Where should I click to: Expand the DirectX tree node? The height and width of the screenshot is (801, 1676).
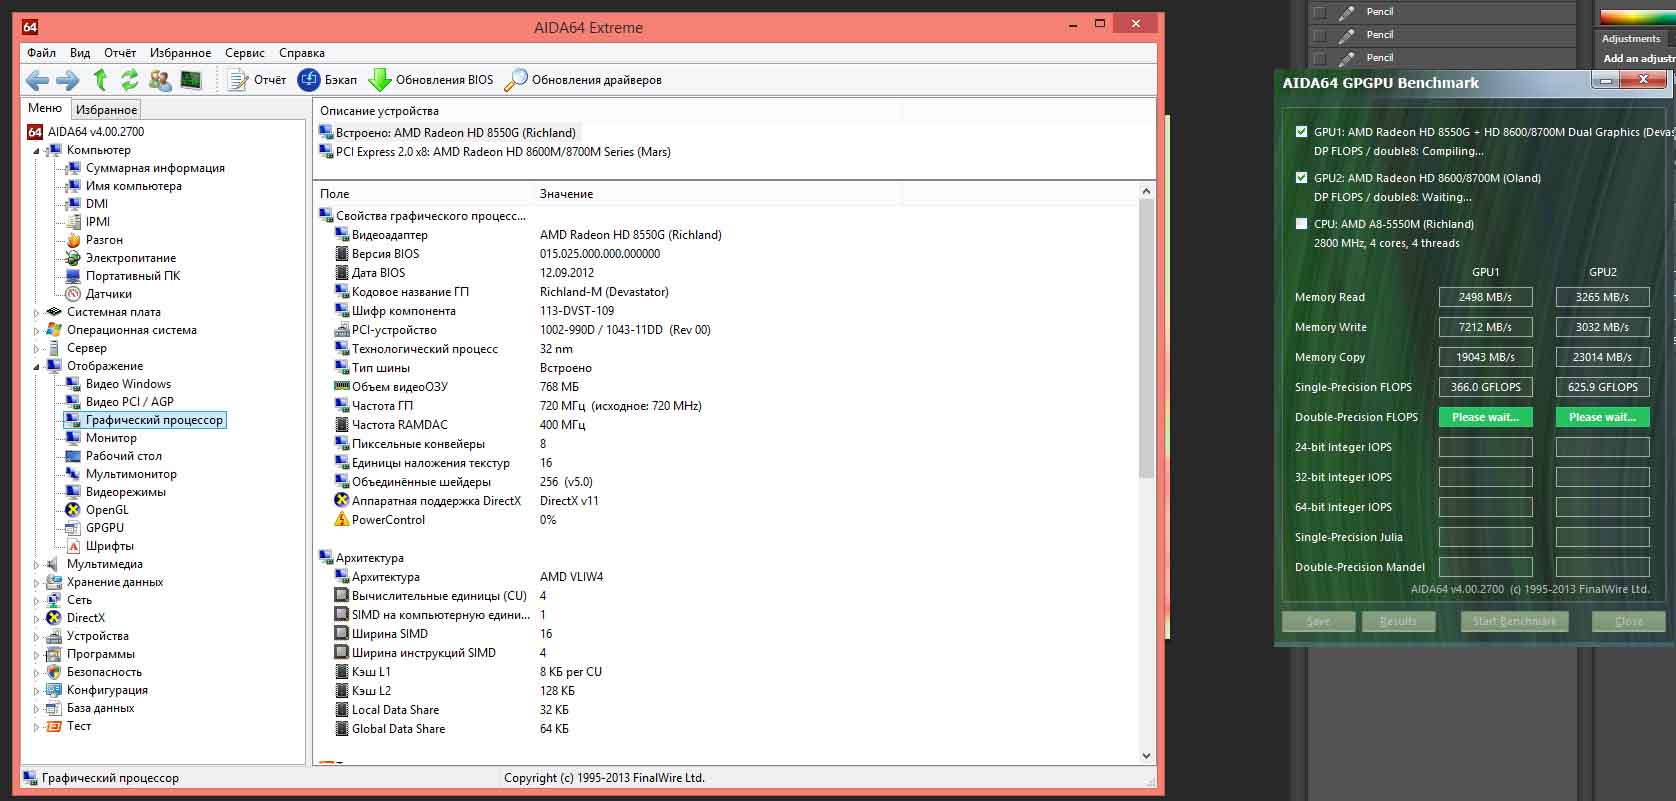[37, 619]
